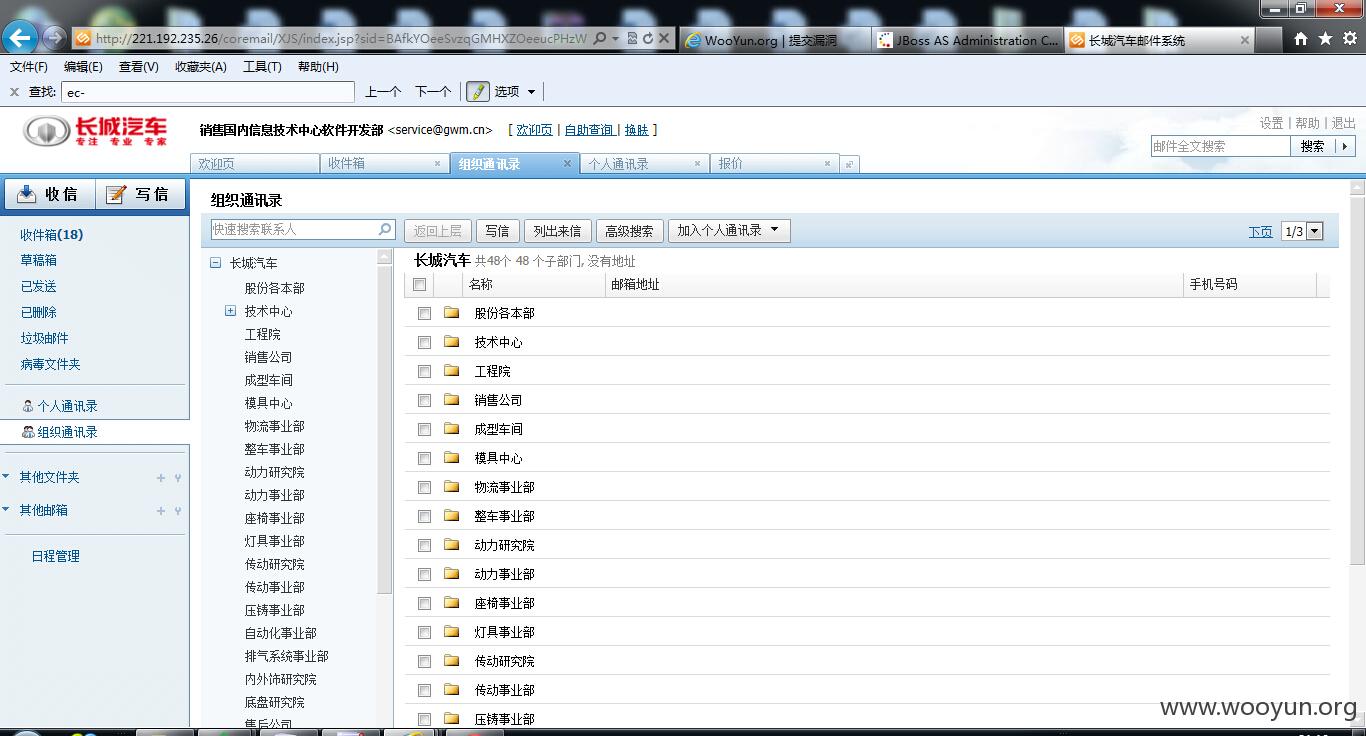Check the box for 模具中心 row
The image size is (1366, 736).
(424, 459)
